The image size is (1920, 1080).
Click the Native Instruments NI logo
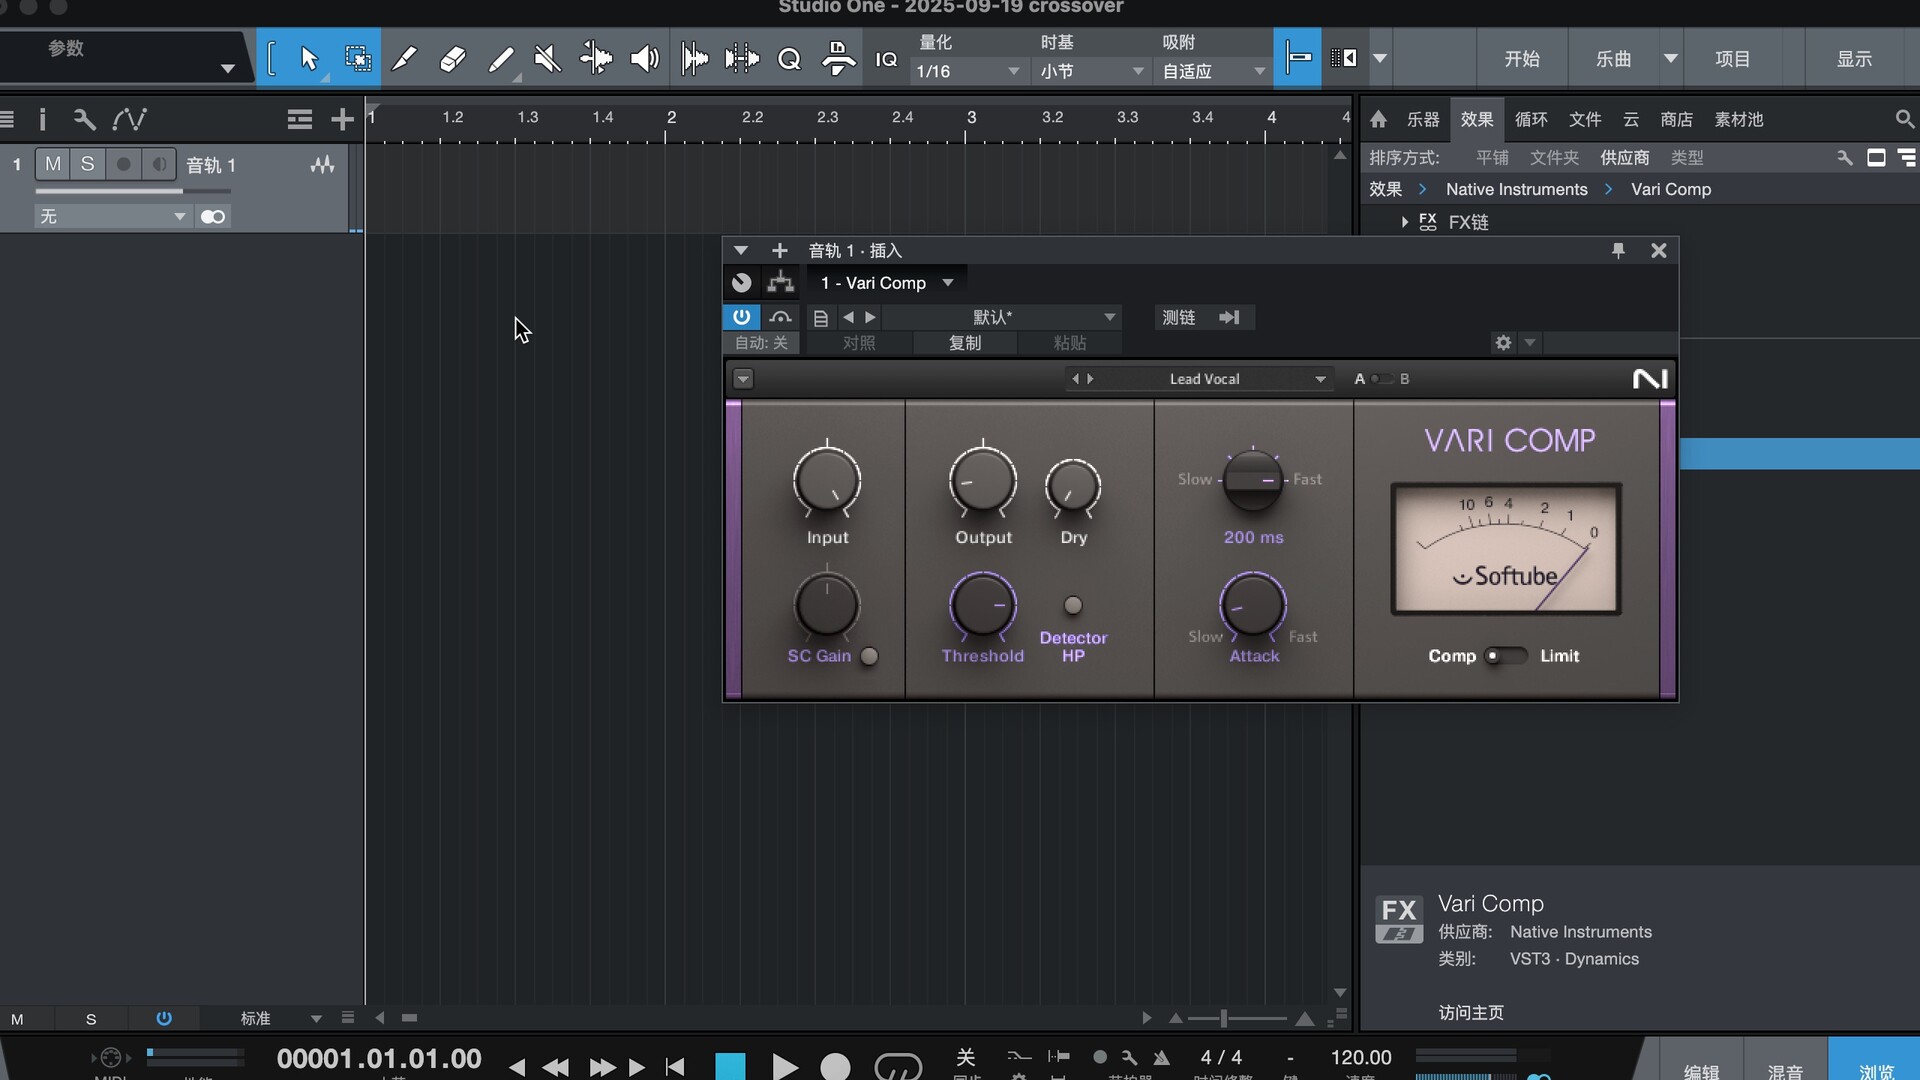(x=1650, y=379)
